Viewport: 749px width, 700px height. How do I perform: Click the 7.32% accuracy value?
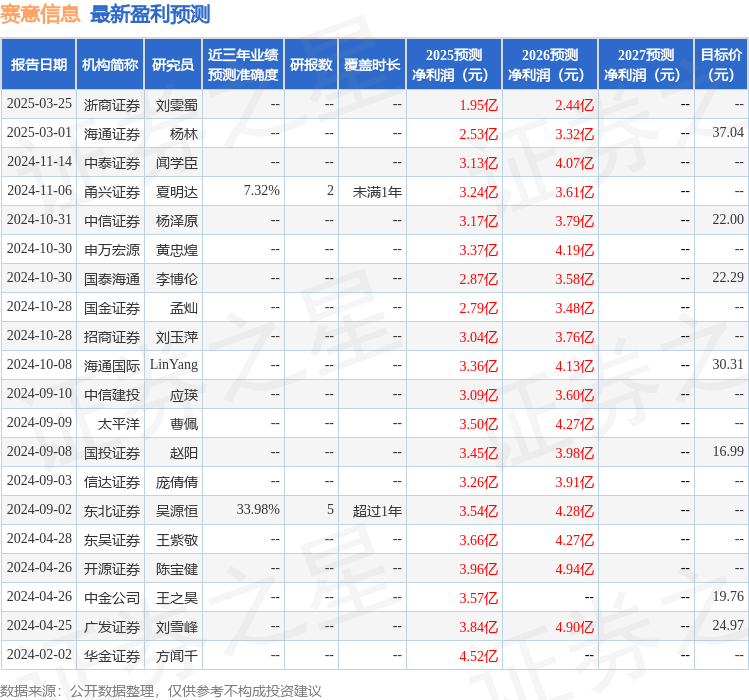[x=261, y=191]
